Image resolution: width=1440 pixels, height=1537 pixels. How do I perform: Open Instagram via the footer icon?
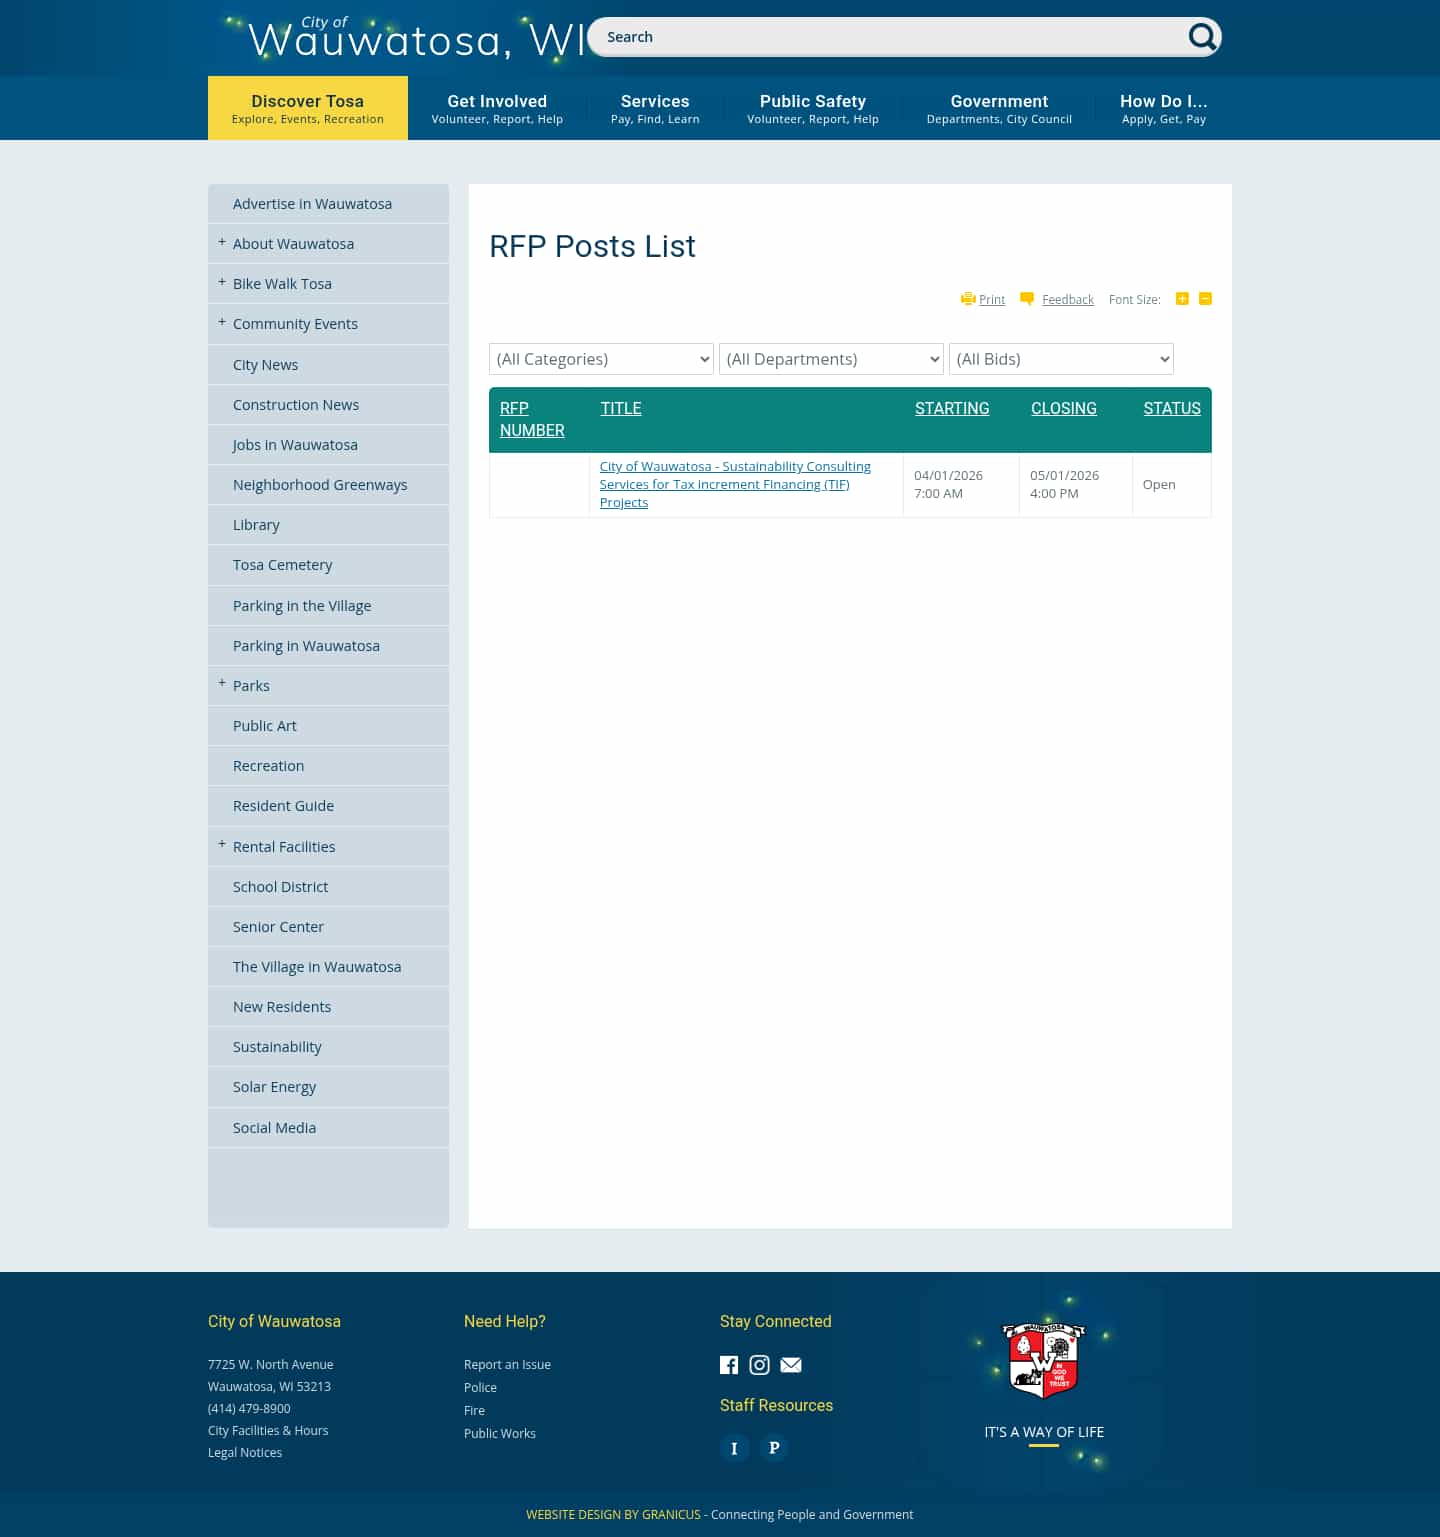(x=759, y=1365)
